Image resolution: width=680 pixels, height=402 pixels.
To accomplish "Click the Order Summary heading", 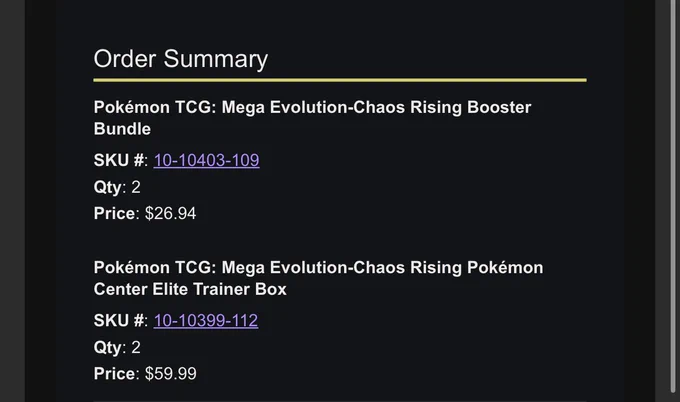I will tap(181, 59).
